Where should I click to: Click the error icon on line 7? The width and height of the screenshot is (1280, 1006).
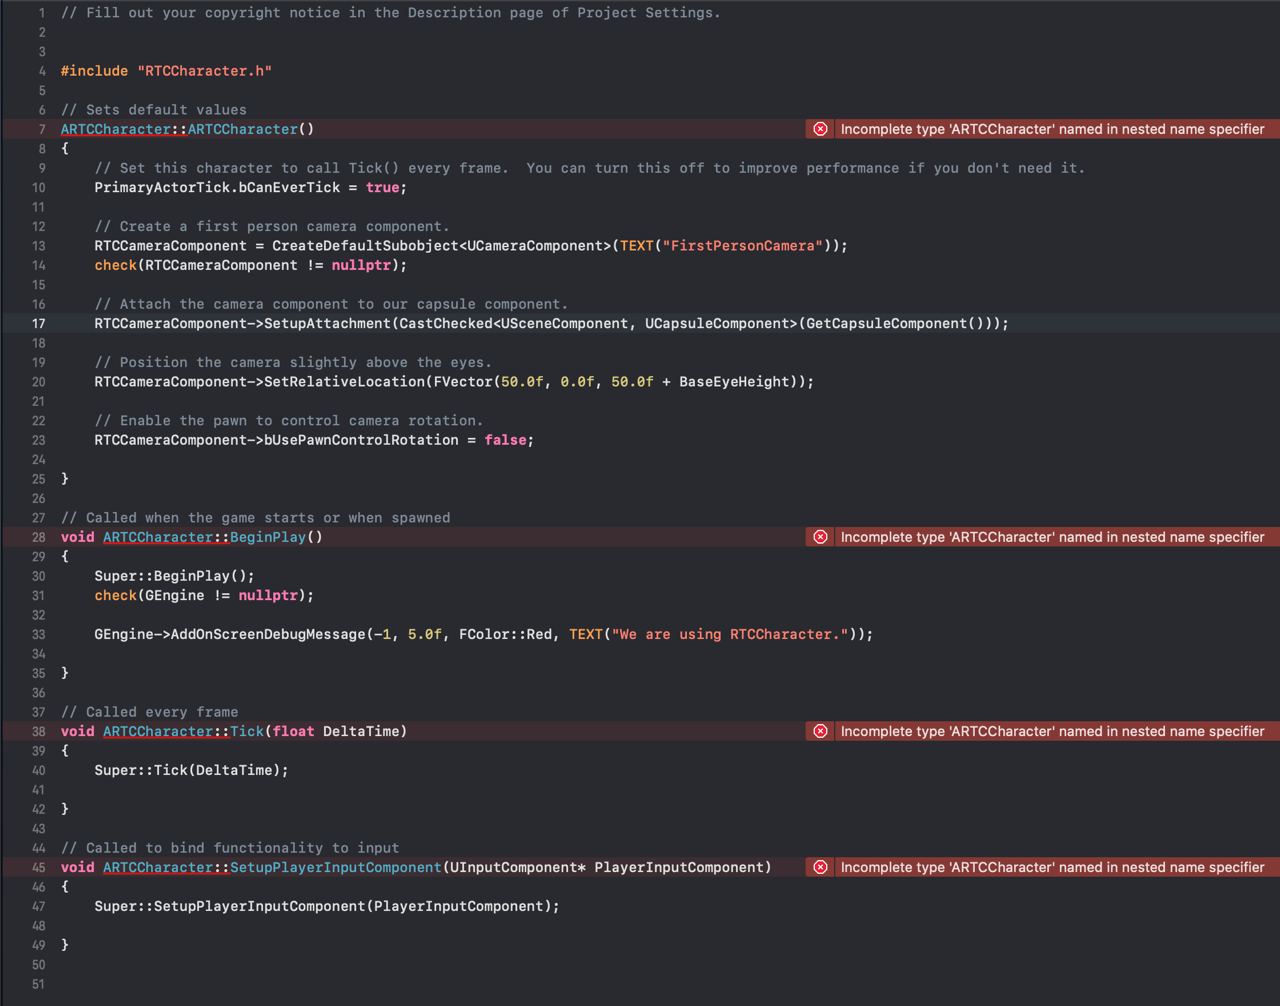point(820,129)
